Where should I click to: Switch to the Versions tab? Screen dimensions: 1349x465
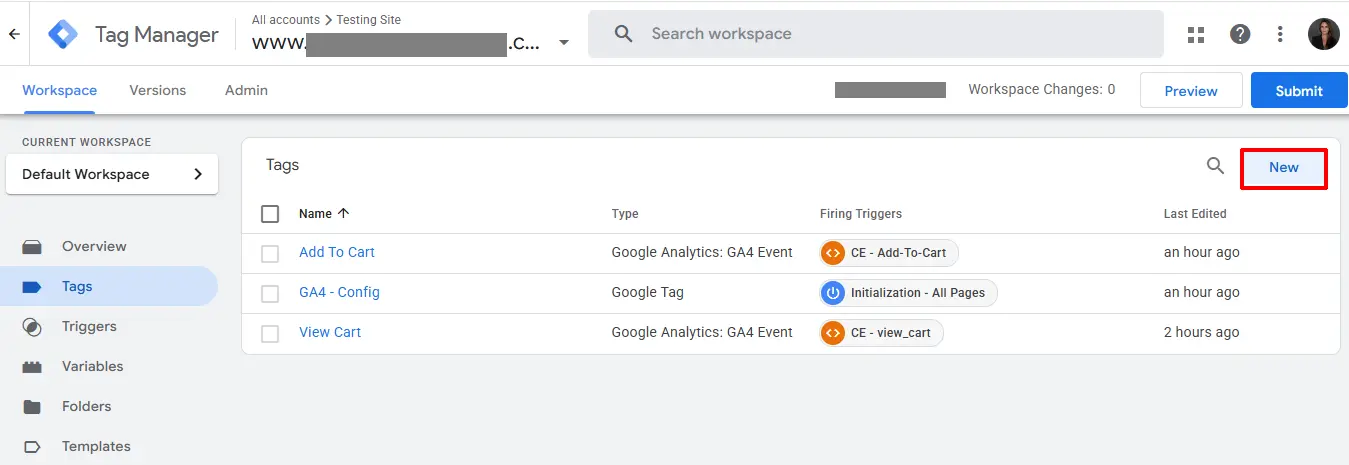click(158, 90)
